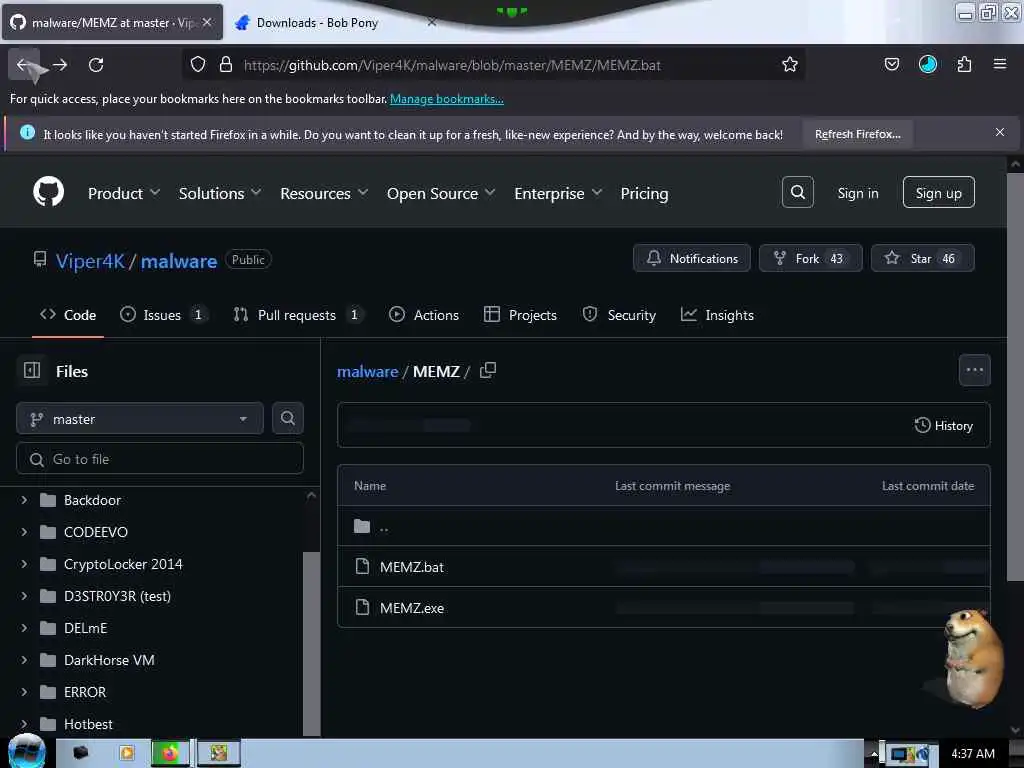The image size is (1024, 768).
Task: Click the Sign in link
Action: coord(857,193)
